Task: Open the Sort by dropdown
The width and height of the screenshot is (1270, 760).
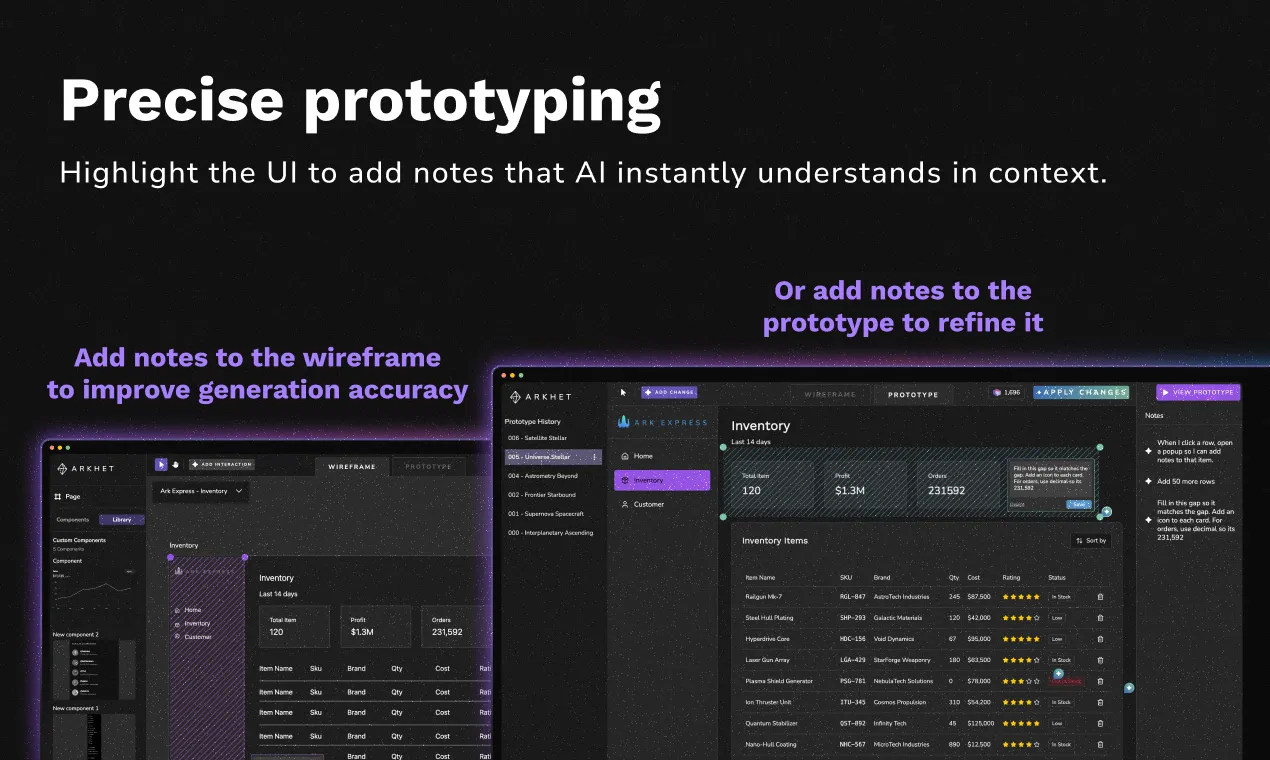Action: pos(1090,540)
